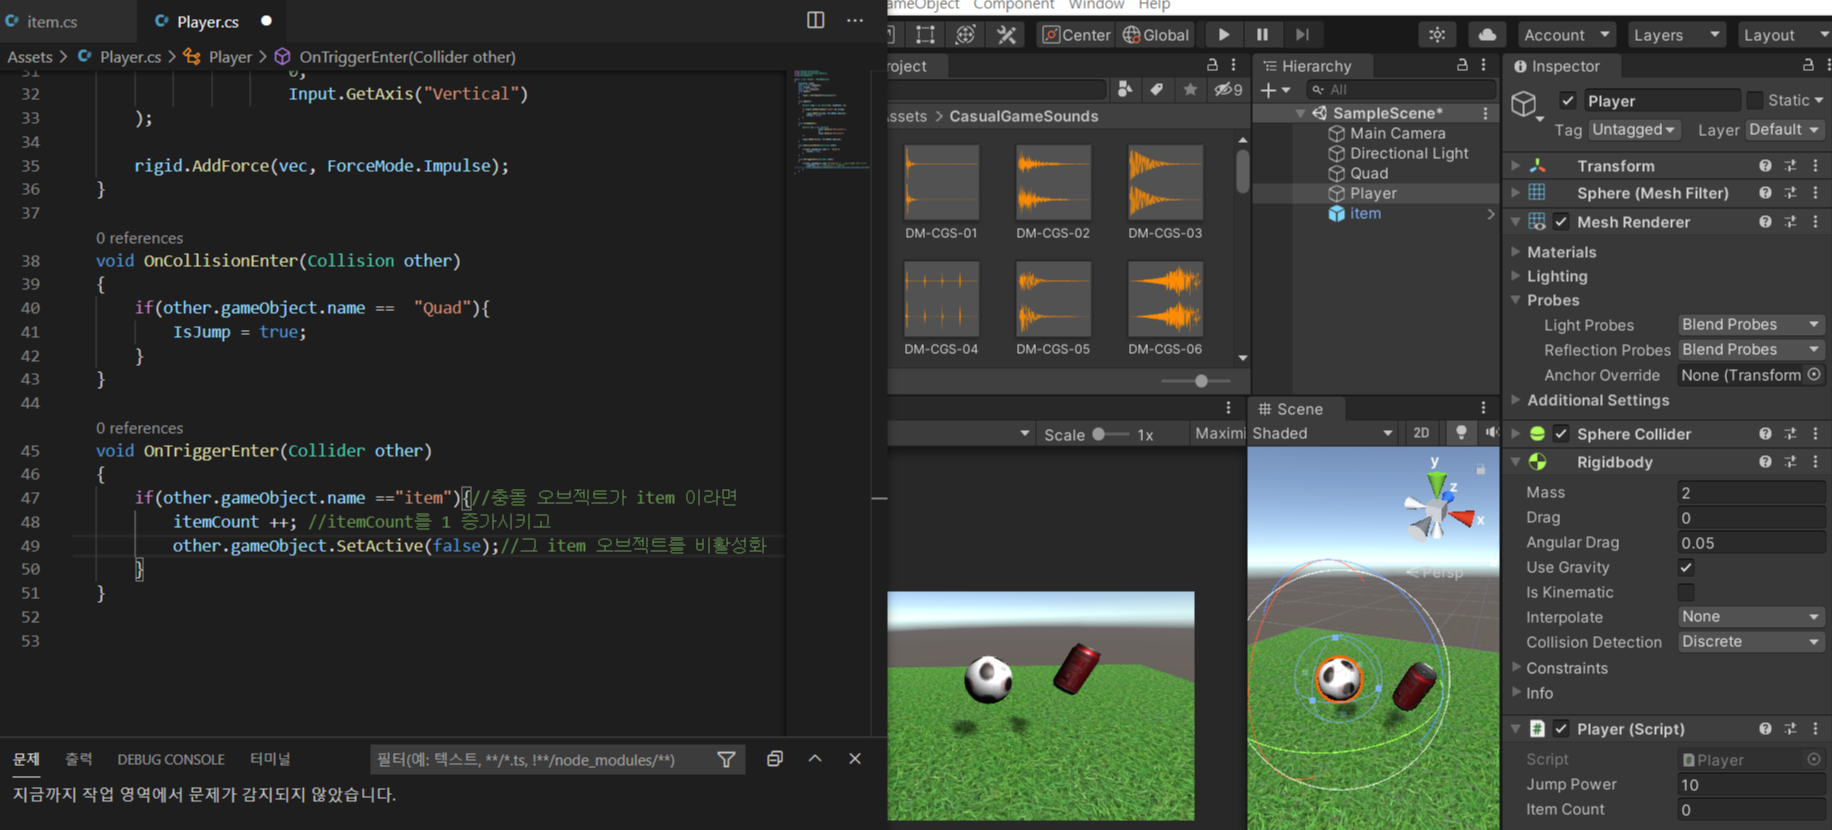The image size is (1832, 830).
Task: Open the Layer Default dropdown
Action: click(x=1785, y=130)
